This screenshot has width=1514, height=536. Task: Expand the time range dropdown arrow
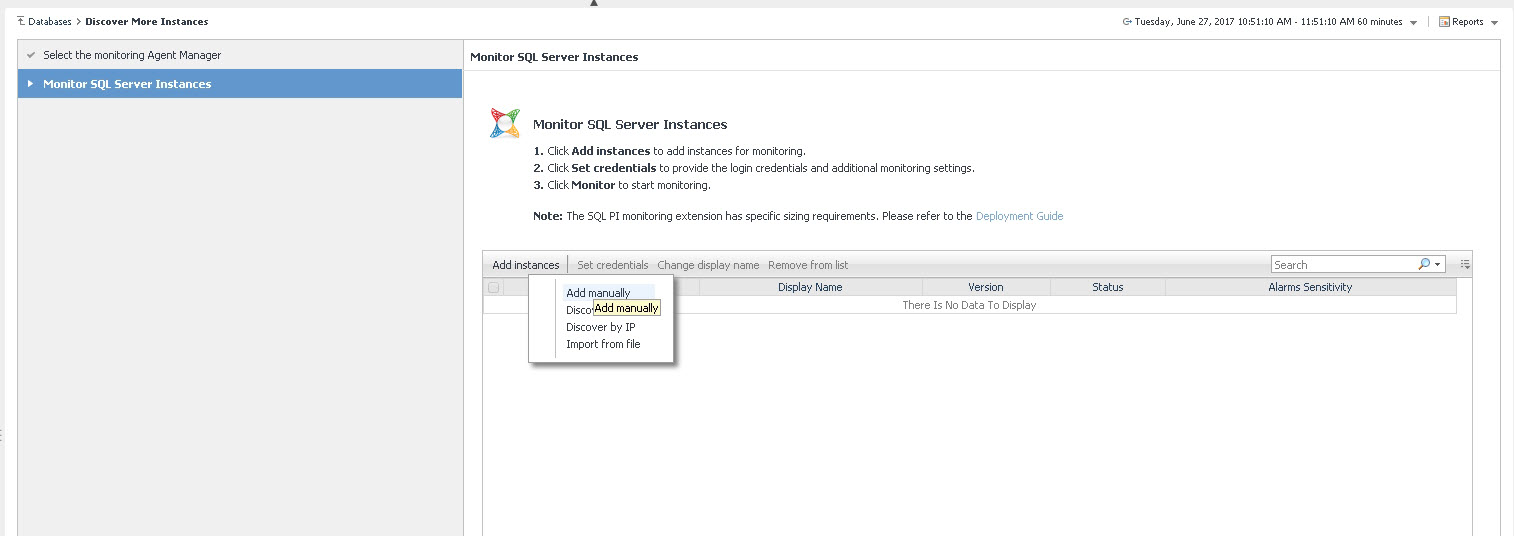coord(1413,23)
